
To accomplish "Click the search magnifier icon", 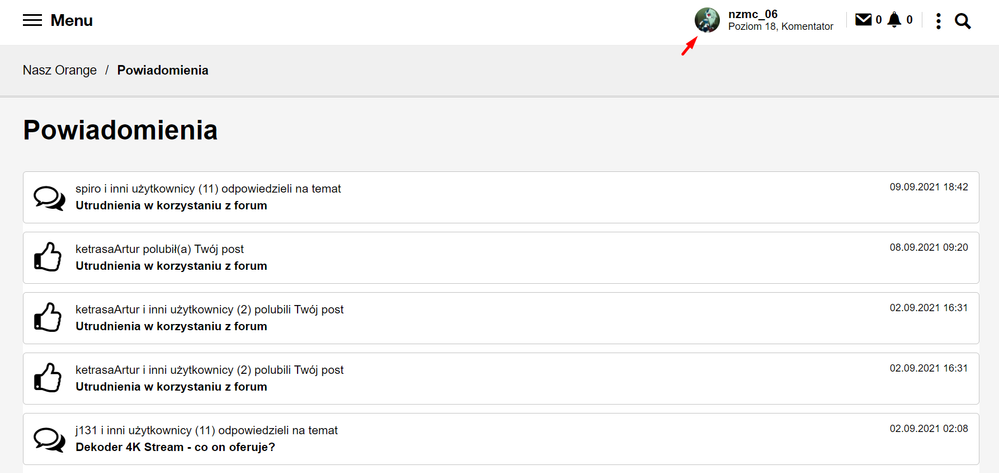I will 963,21.
